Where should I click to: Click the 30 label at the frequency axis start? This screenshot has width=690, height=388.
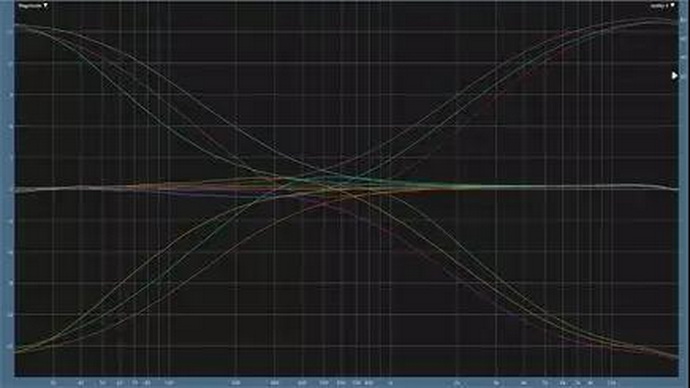53,383
